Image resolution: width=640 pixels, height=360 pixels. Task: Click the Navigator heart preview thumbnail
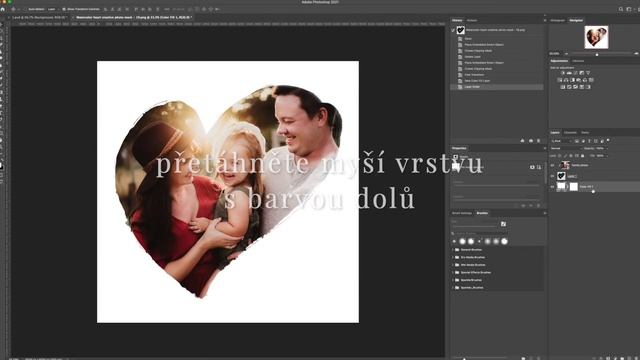click(x=596, y=37)
